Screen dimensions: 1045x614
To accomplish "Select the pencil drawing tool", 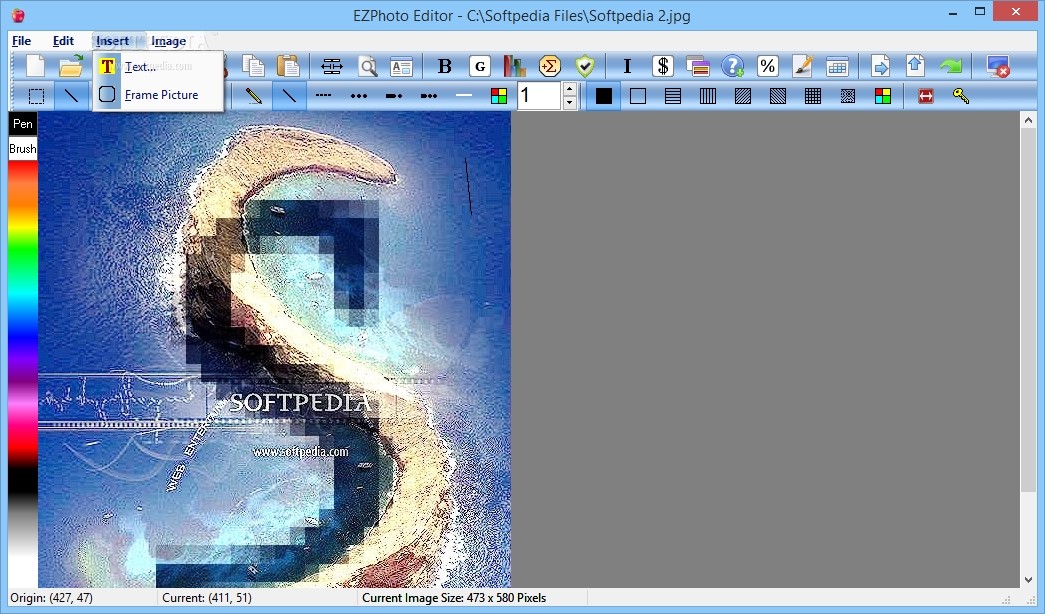I will 253,96.
